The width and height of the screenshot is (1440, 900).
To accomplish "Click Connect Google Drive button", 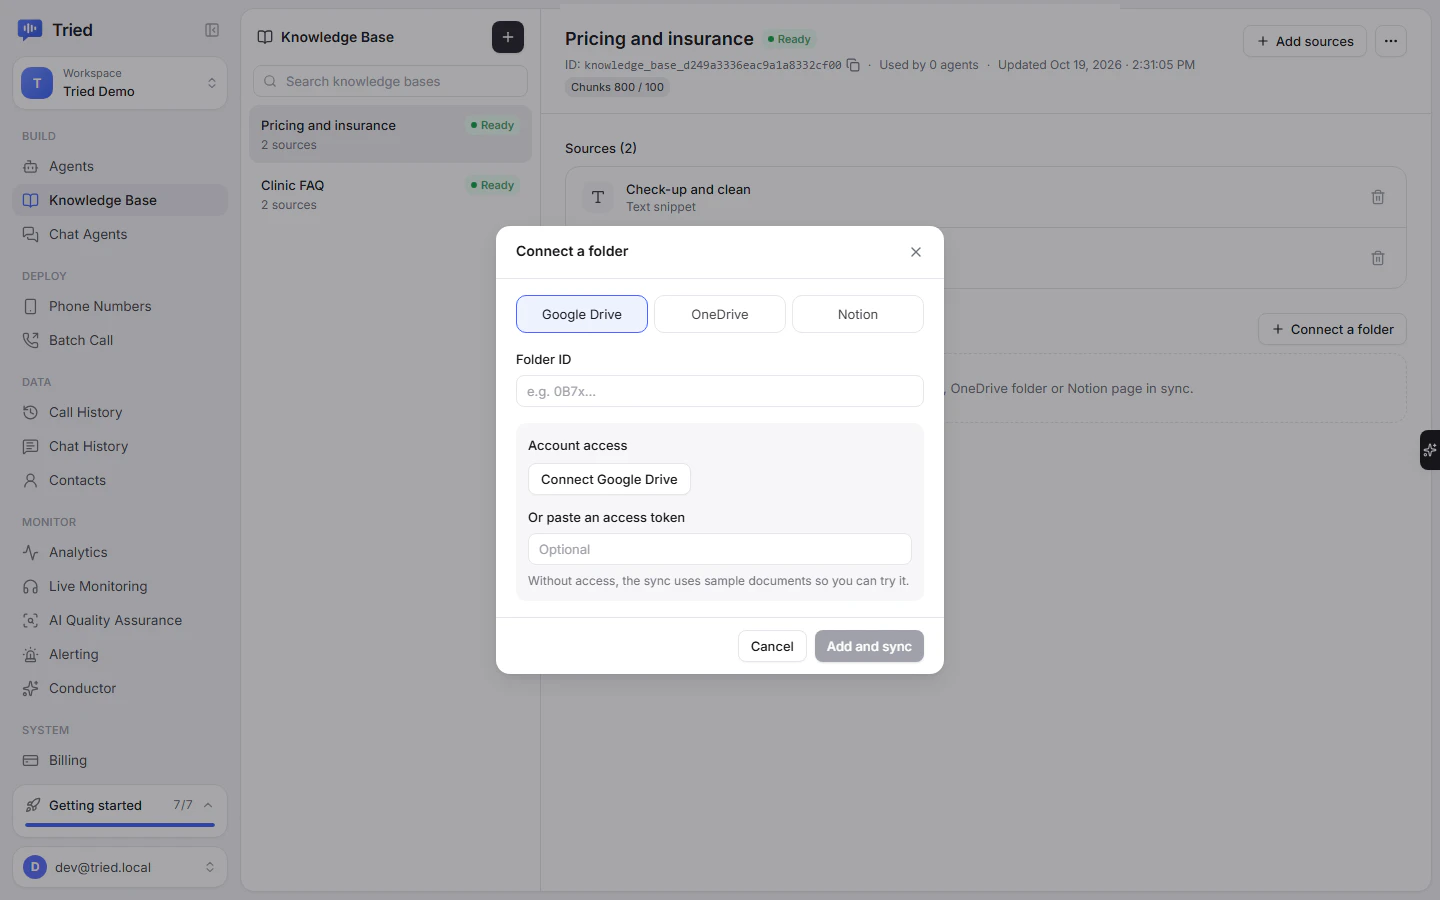I will click(609, 479).
